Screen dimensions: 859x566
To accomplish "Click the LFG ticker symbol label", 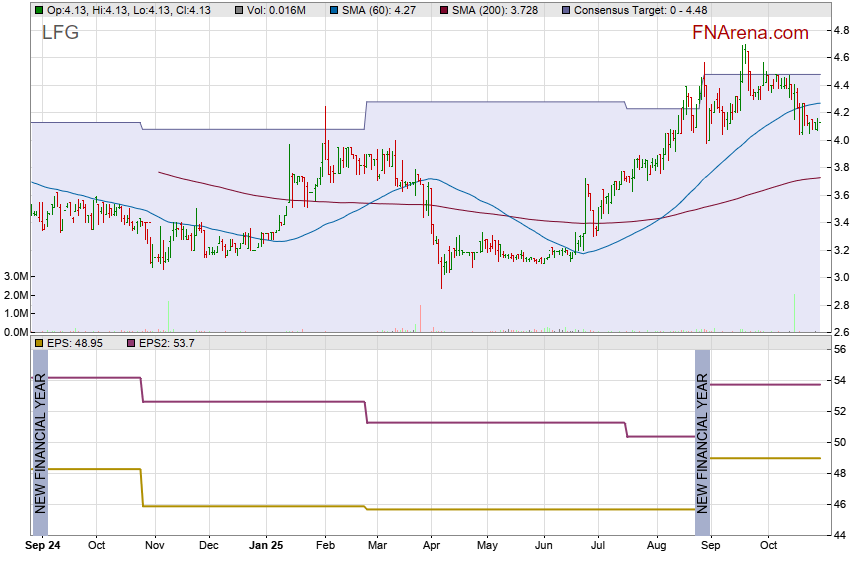I will pos(60,33).
